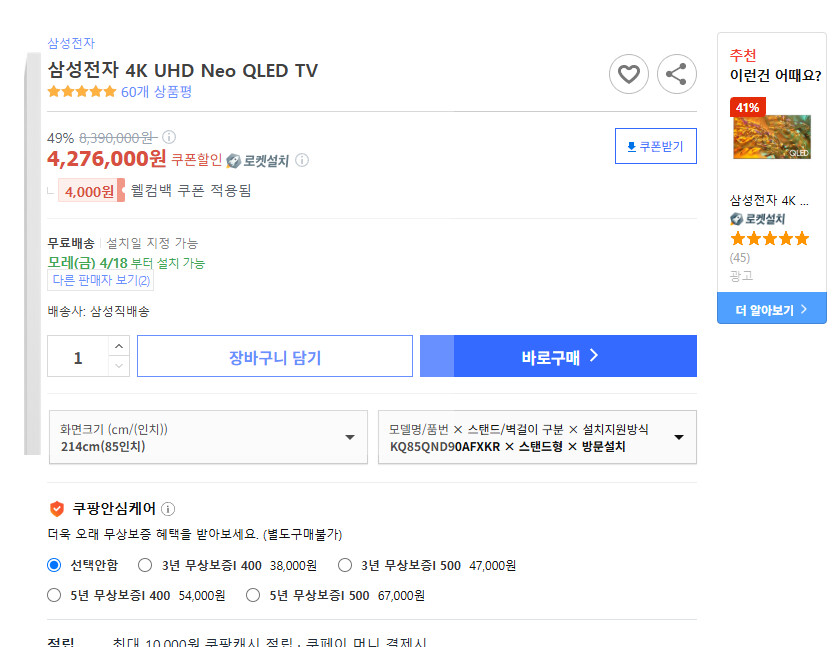Click the five-star rating of main product

click(82, 91)
